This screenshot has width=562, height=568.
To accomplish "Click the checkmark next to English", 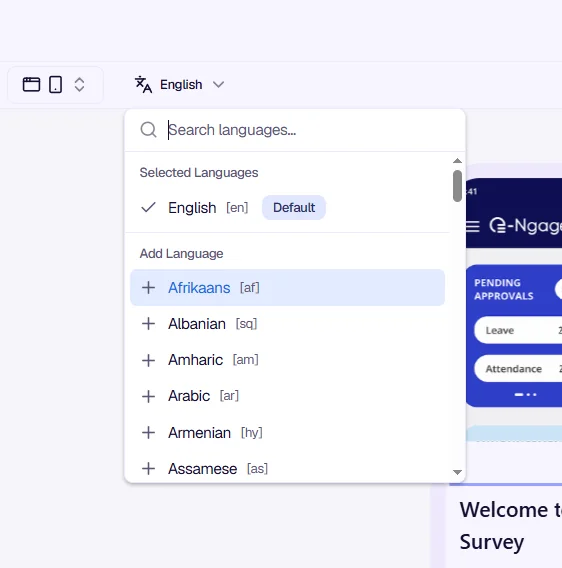I will click(x=148, y=208).
